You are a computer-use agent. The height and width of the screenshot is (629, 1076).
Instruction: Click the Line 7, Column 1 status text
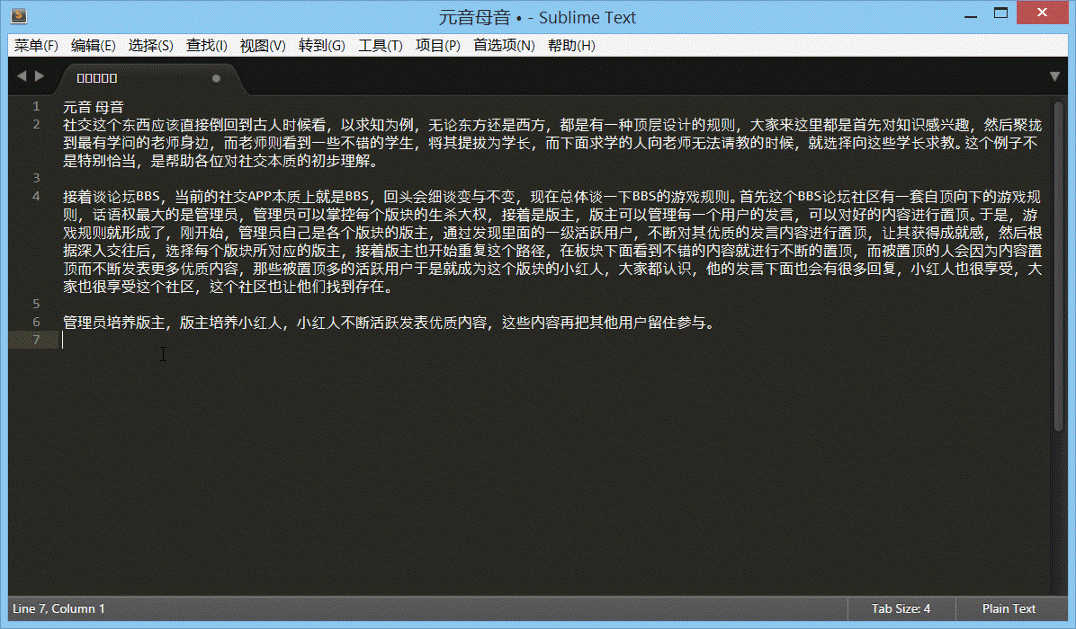[x=58, y=608]
